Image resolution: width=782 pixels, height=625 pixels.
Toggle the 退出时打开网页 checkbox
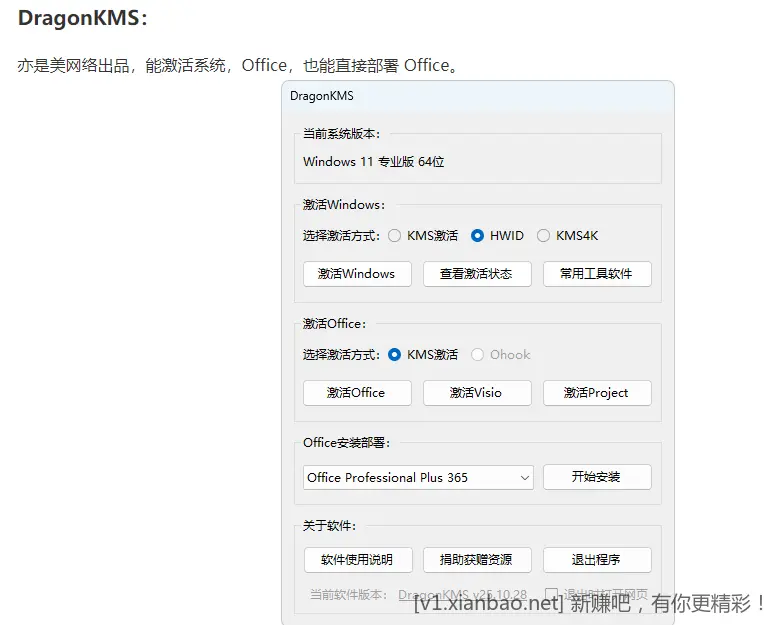551,593
